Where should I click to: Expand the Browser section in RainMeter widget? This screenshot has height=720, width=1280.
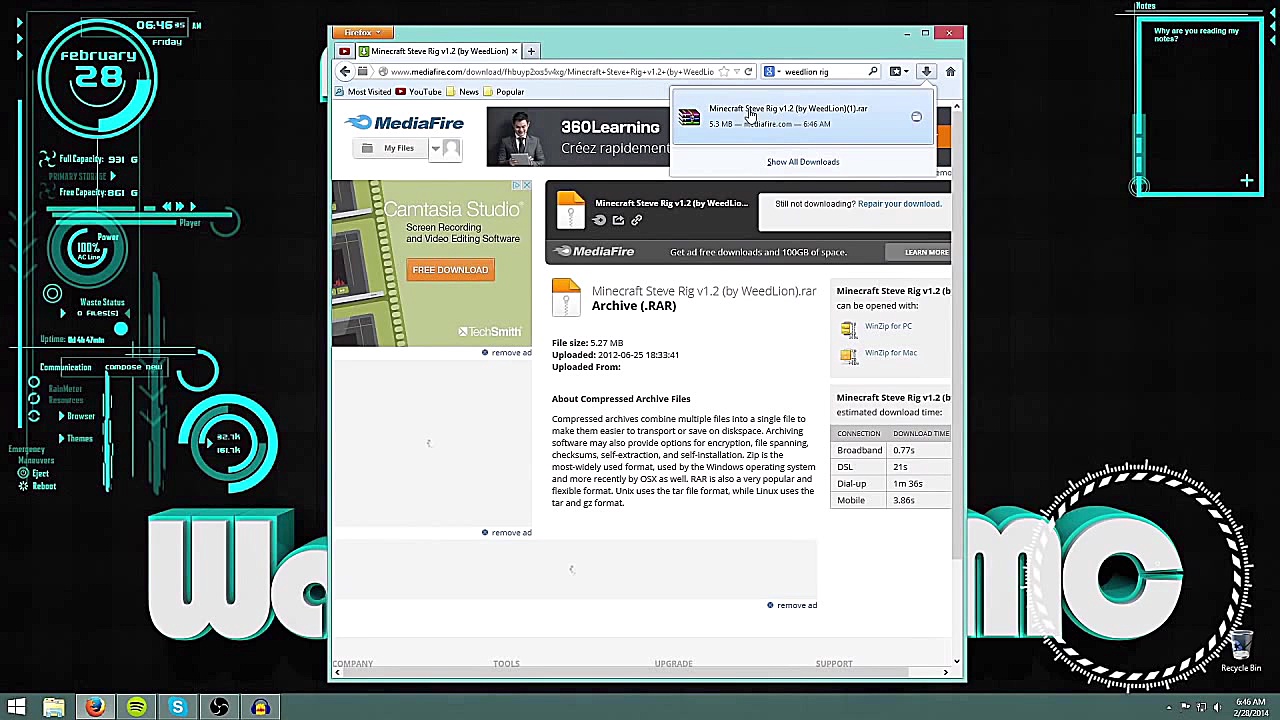pyautogui.click(x=61, y=416)
